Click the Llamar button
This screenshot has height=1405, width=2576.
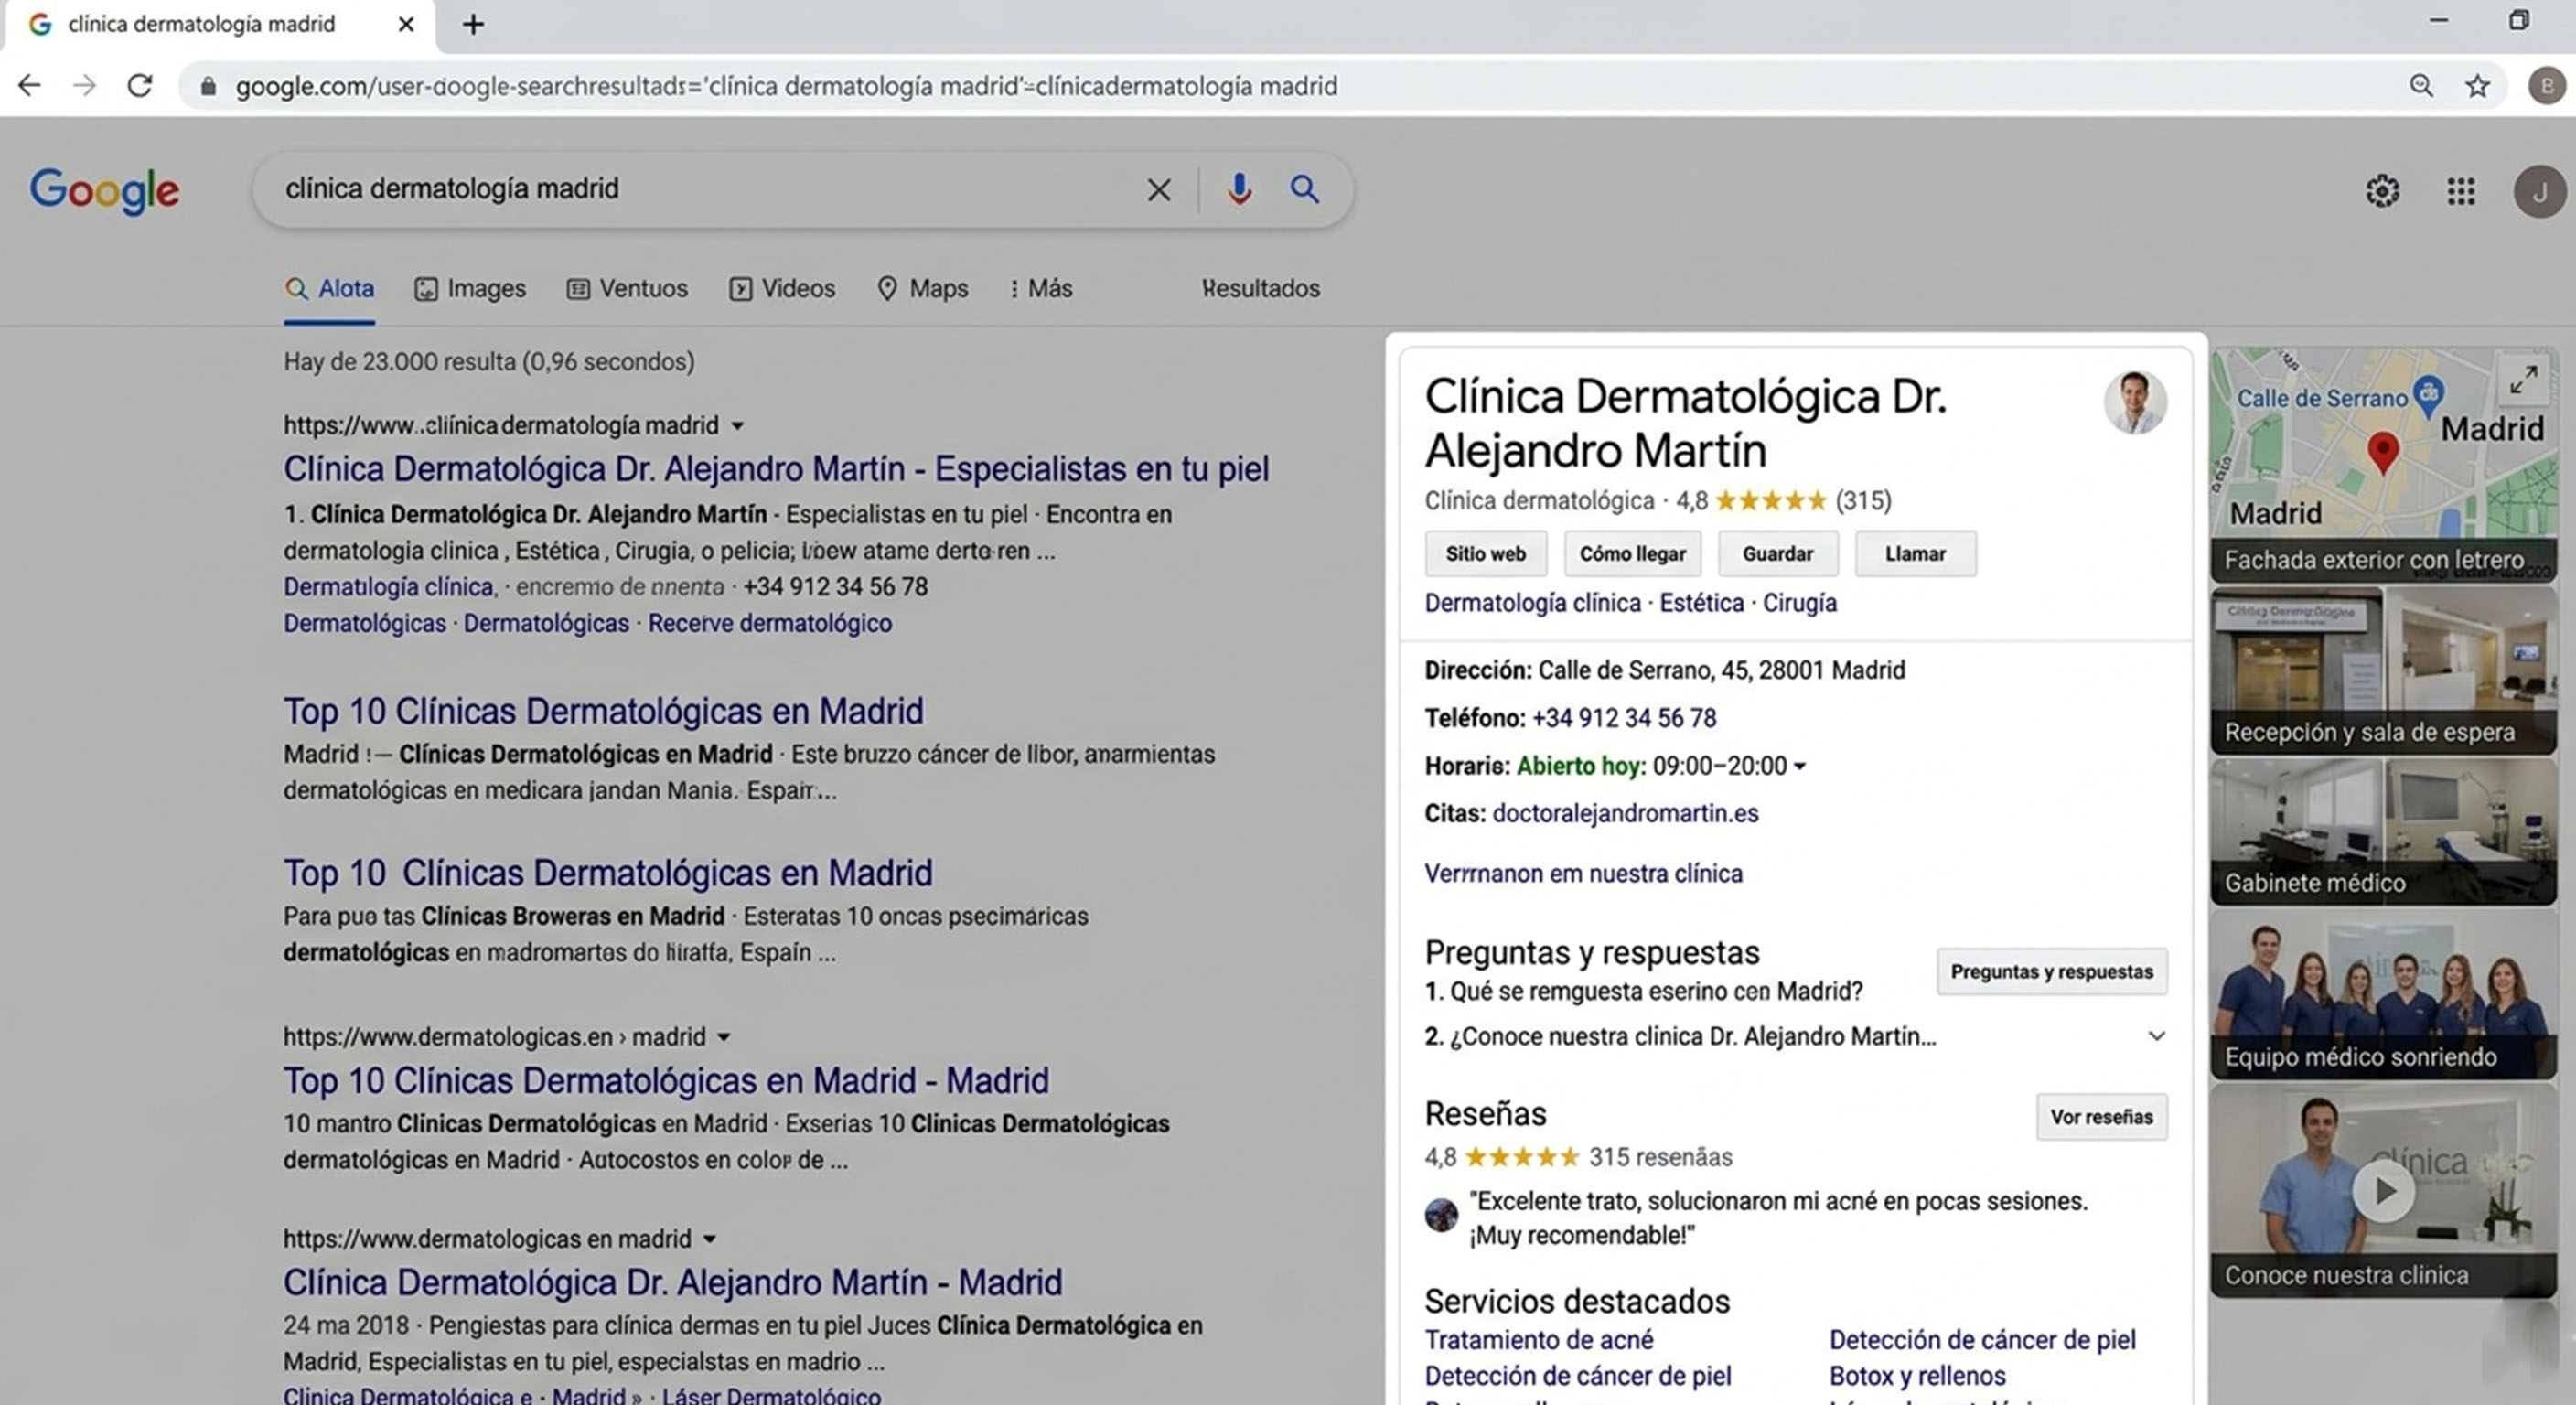pyautogui.click(x=1915, y=554)
